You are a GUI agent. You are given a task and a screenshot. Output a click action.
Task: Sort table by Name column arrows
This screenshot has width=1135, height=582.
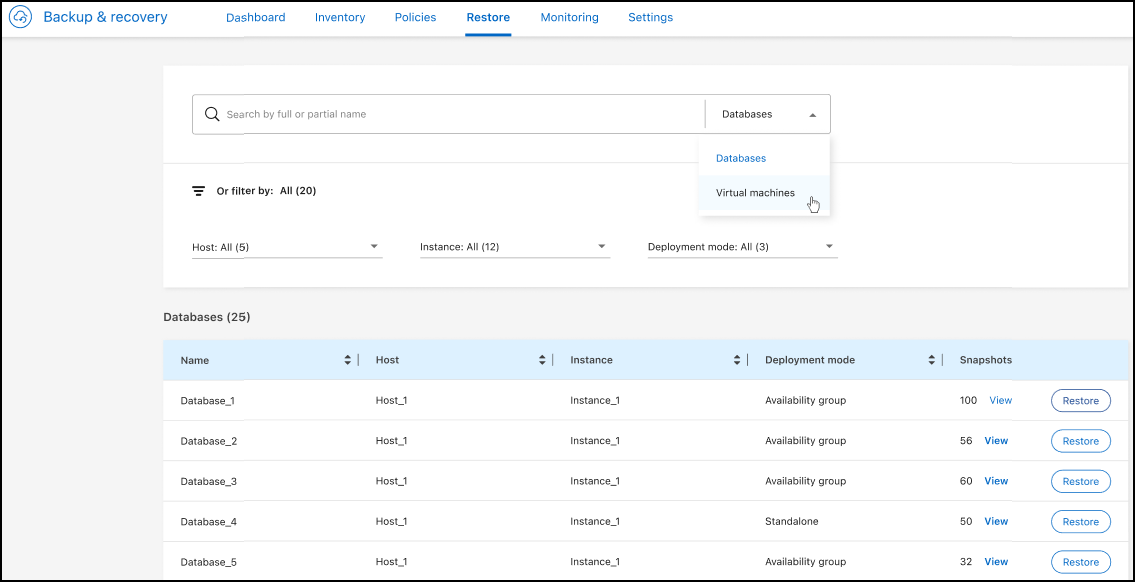click(348, 360)
